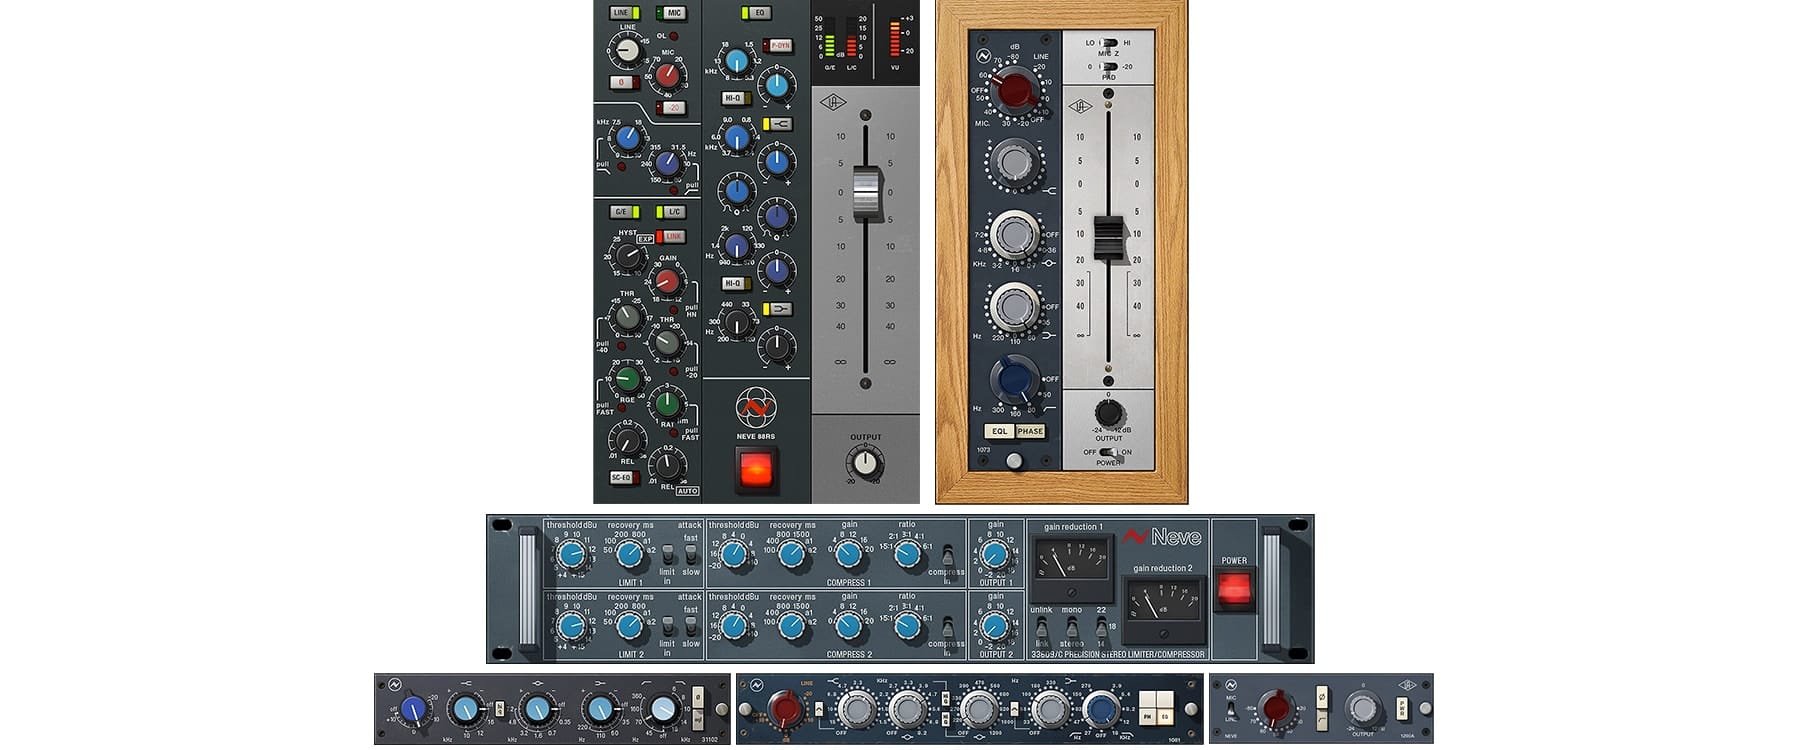The width and height of the screenshot is (1805, 750).
Task: Click the blue kHz high-pass filter knob on 88RS
Action: pyautogui.click(x=628, y=139)
